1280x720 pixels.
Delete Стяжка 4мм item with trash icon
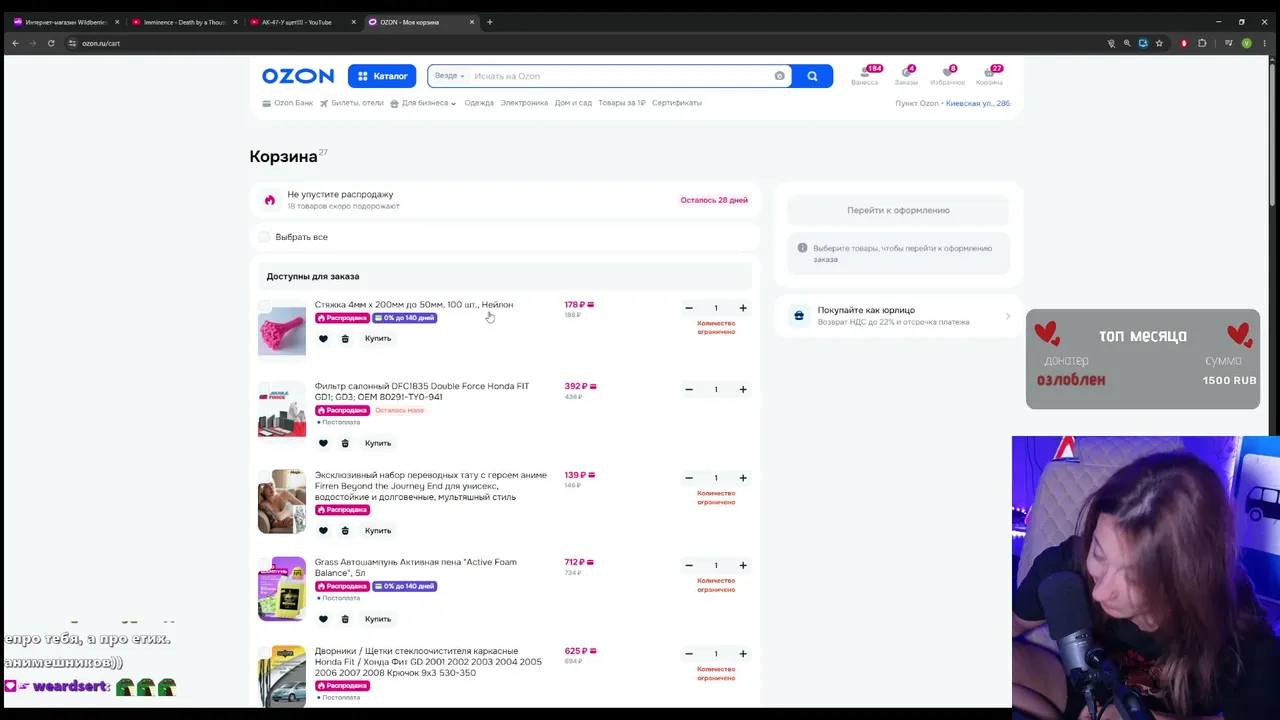[x=345, y=339]
